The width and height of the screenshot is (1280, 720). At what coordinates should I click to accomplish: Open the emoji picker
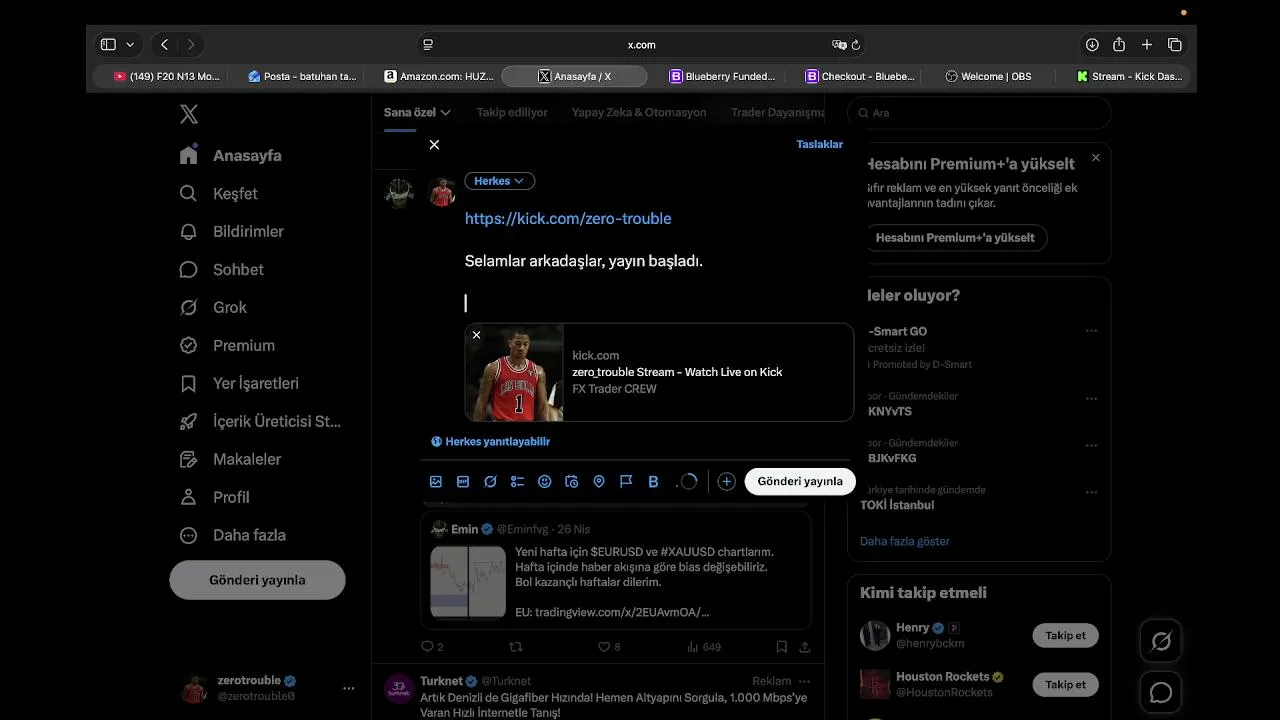pos(544,481)
